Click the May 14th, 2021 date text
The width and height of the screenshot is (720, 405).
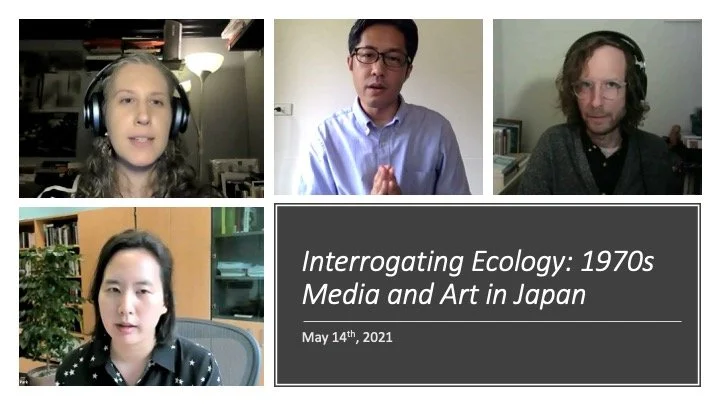[347, 337]
